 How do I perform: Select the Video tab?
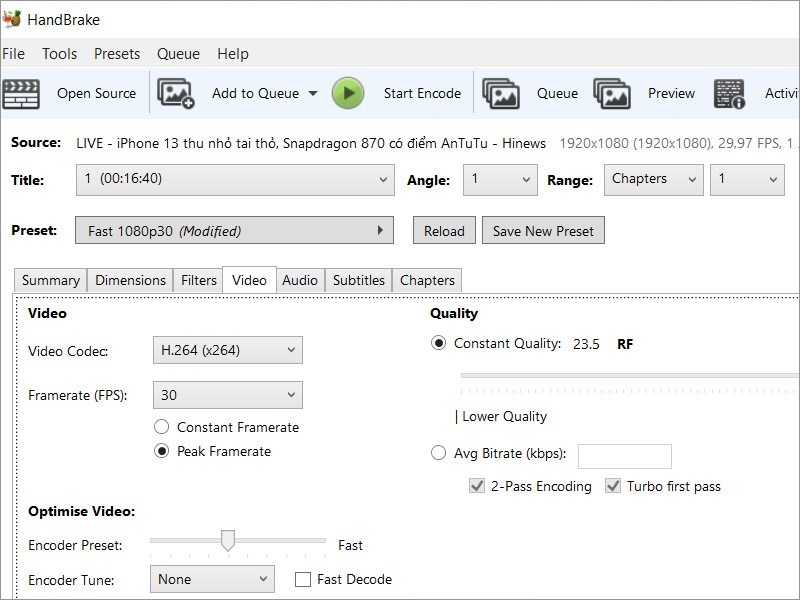tap(249, 280)
